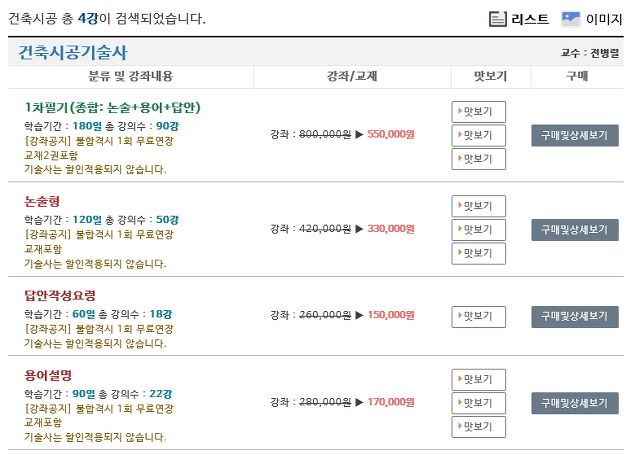The width and height of the screenshot is (635, 455).
Task: Click second 맛보기 preview for 용어설명 course
Action: coord(478,403)
